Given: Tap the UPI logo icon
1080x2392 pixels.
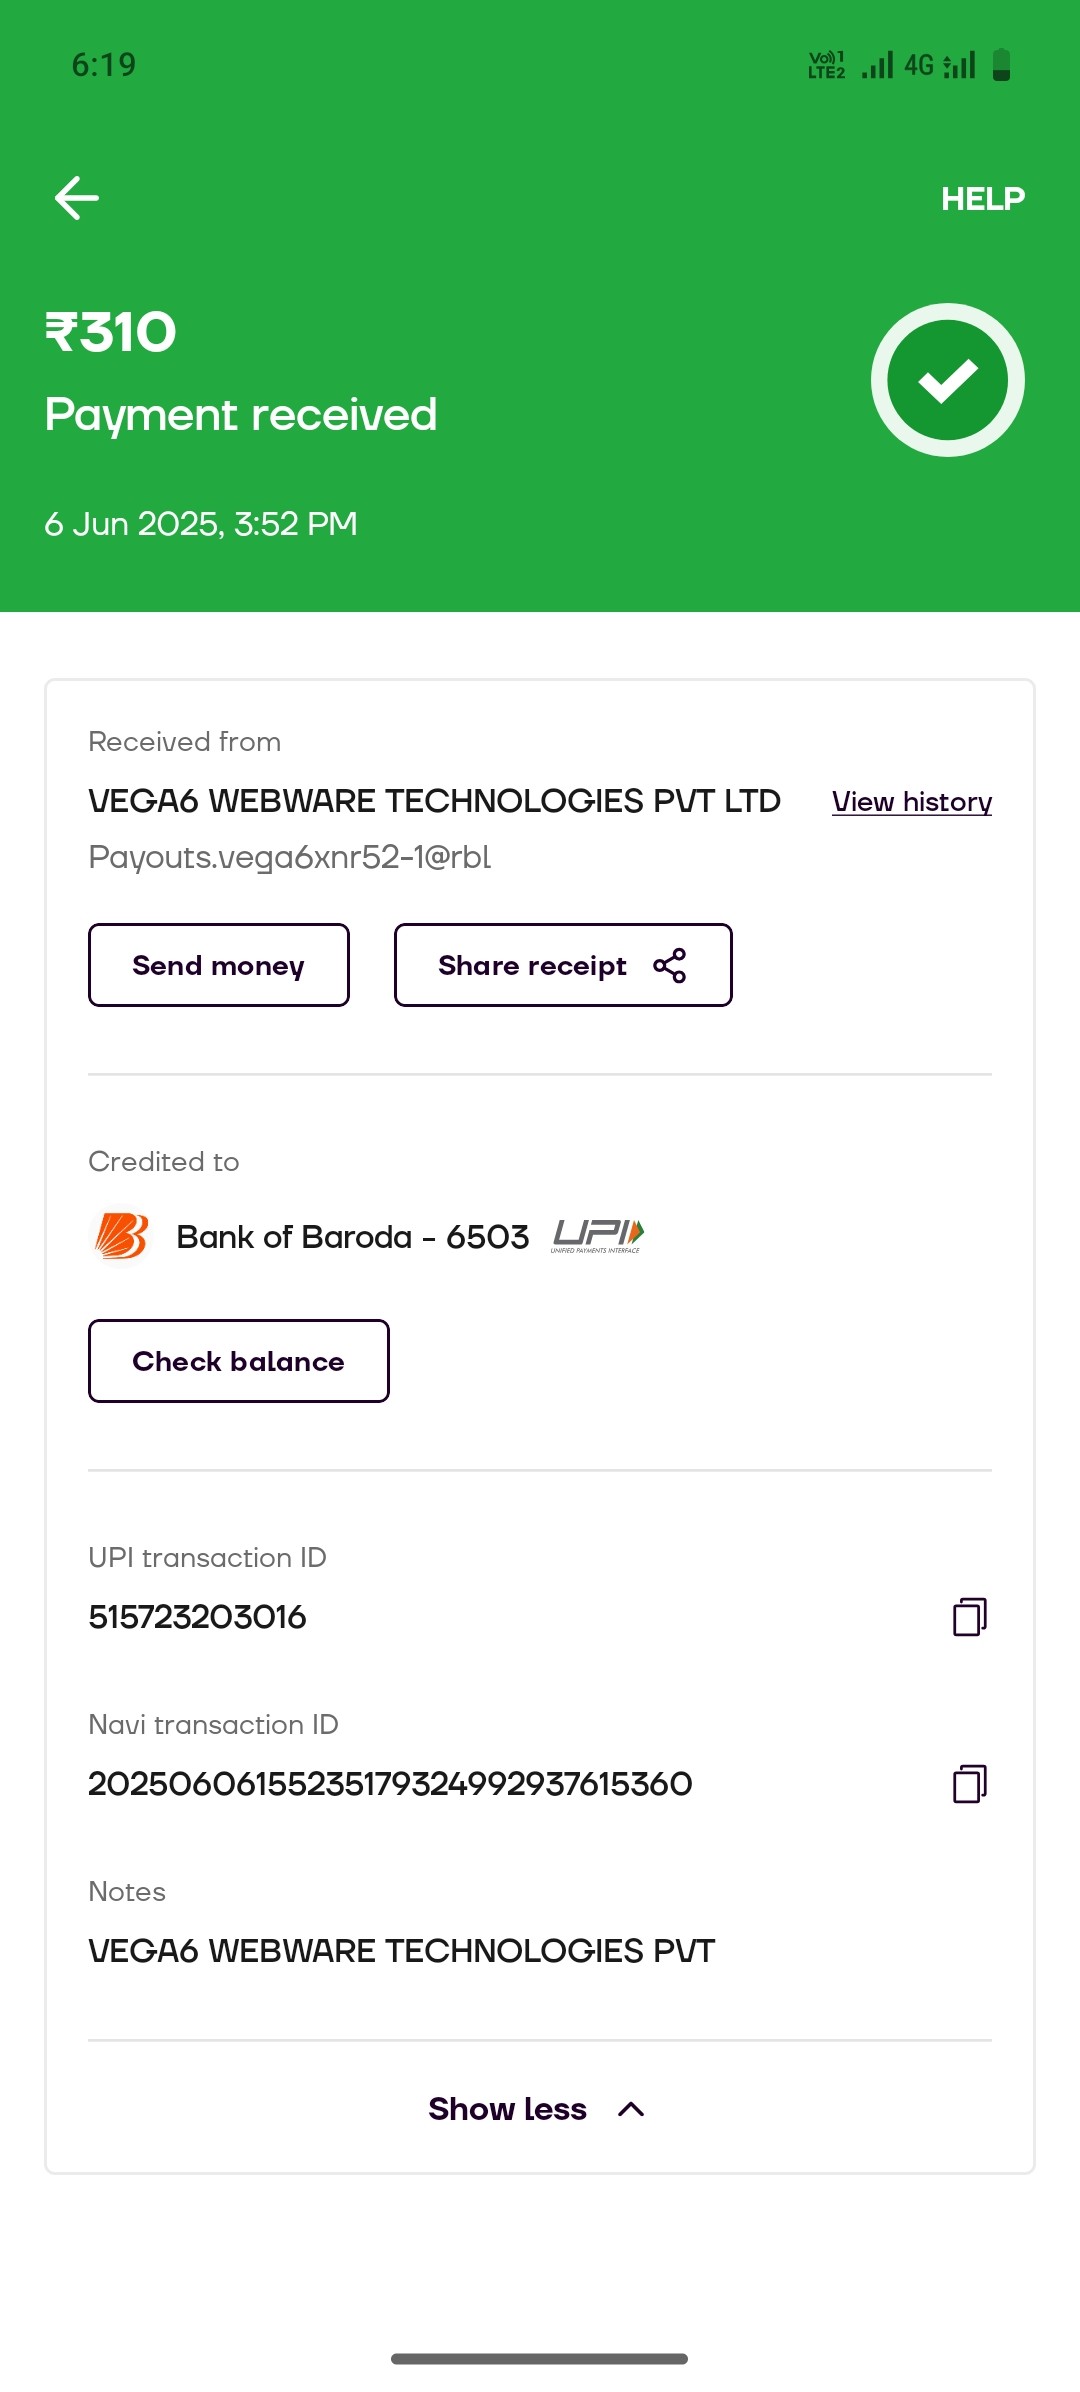Looking at the screenshot, I should coord(597,1237).
